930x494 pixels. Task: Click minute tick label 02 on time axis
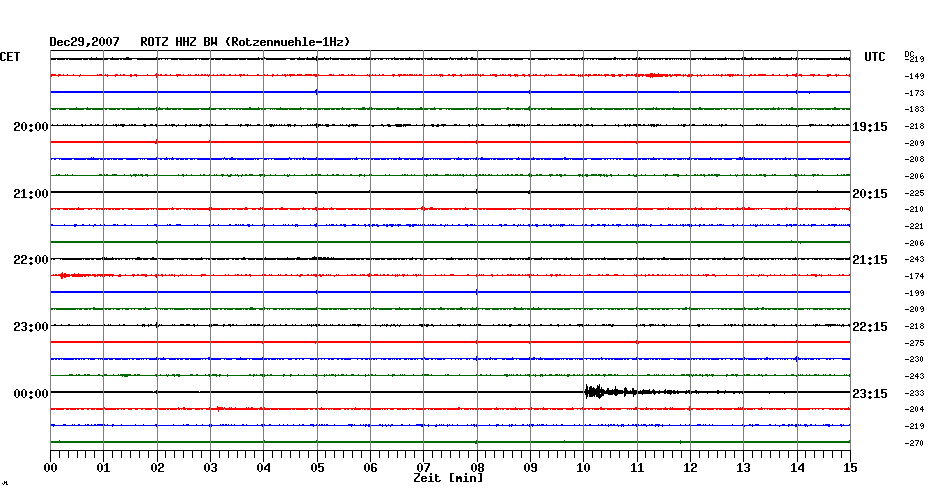pyautogui.click(x=157, y=468)
